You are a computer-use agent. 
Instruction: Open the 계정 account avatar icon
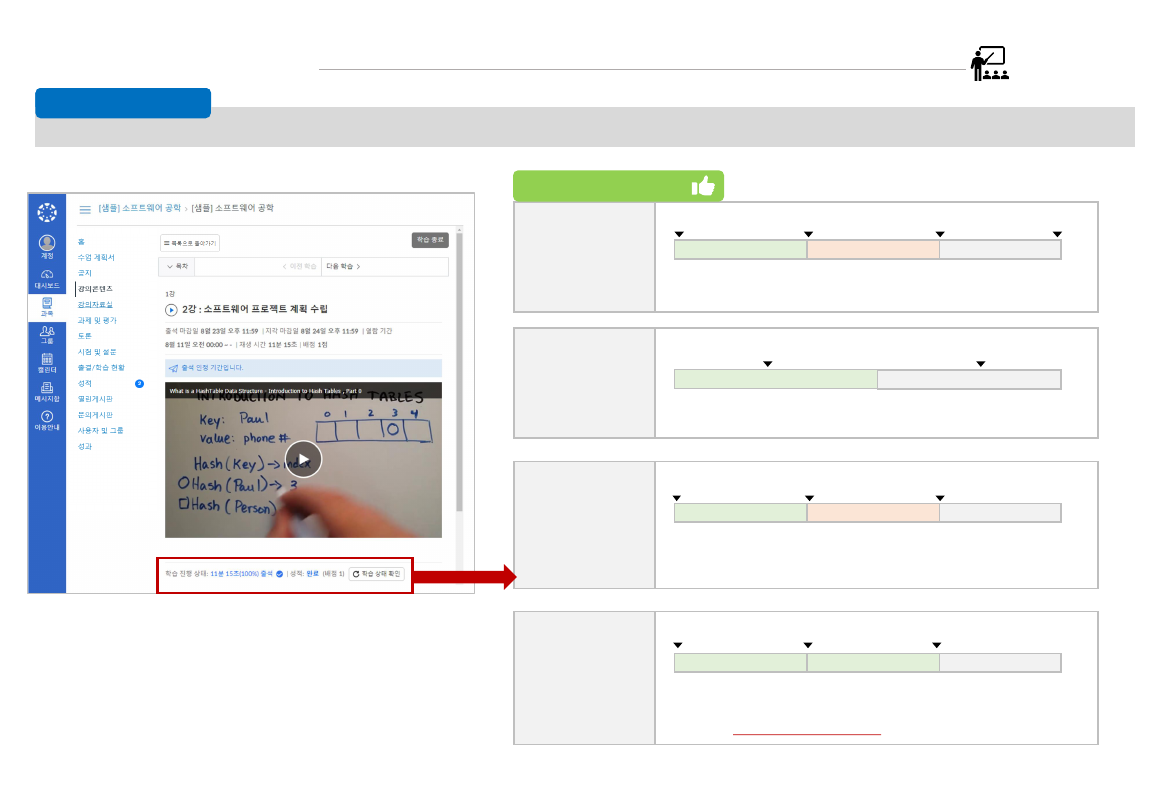(47, 243)
